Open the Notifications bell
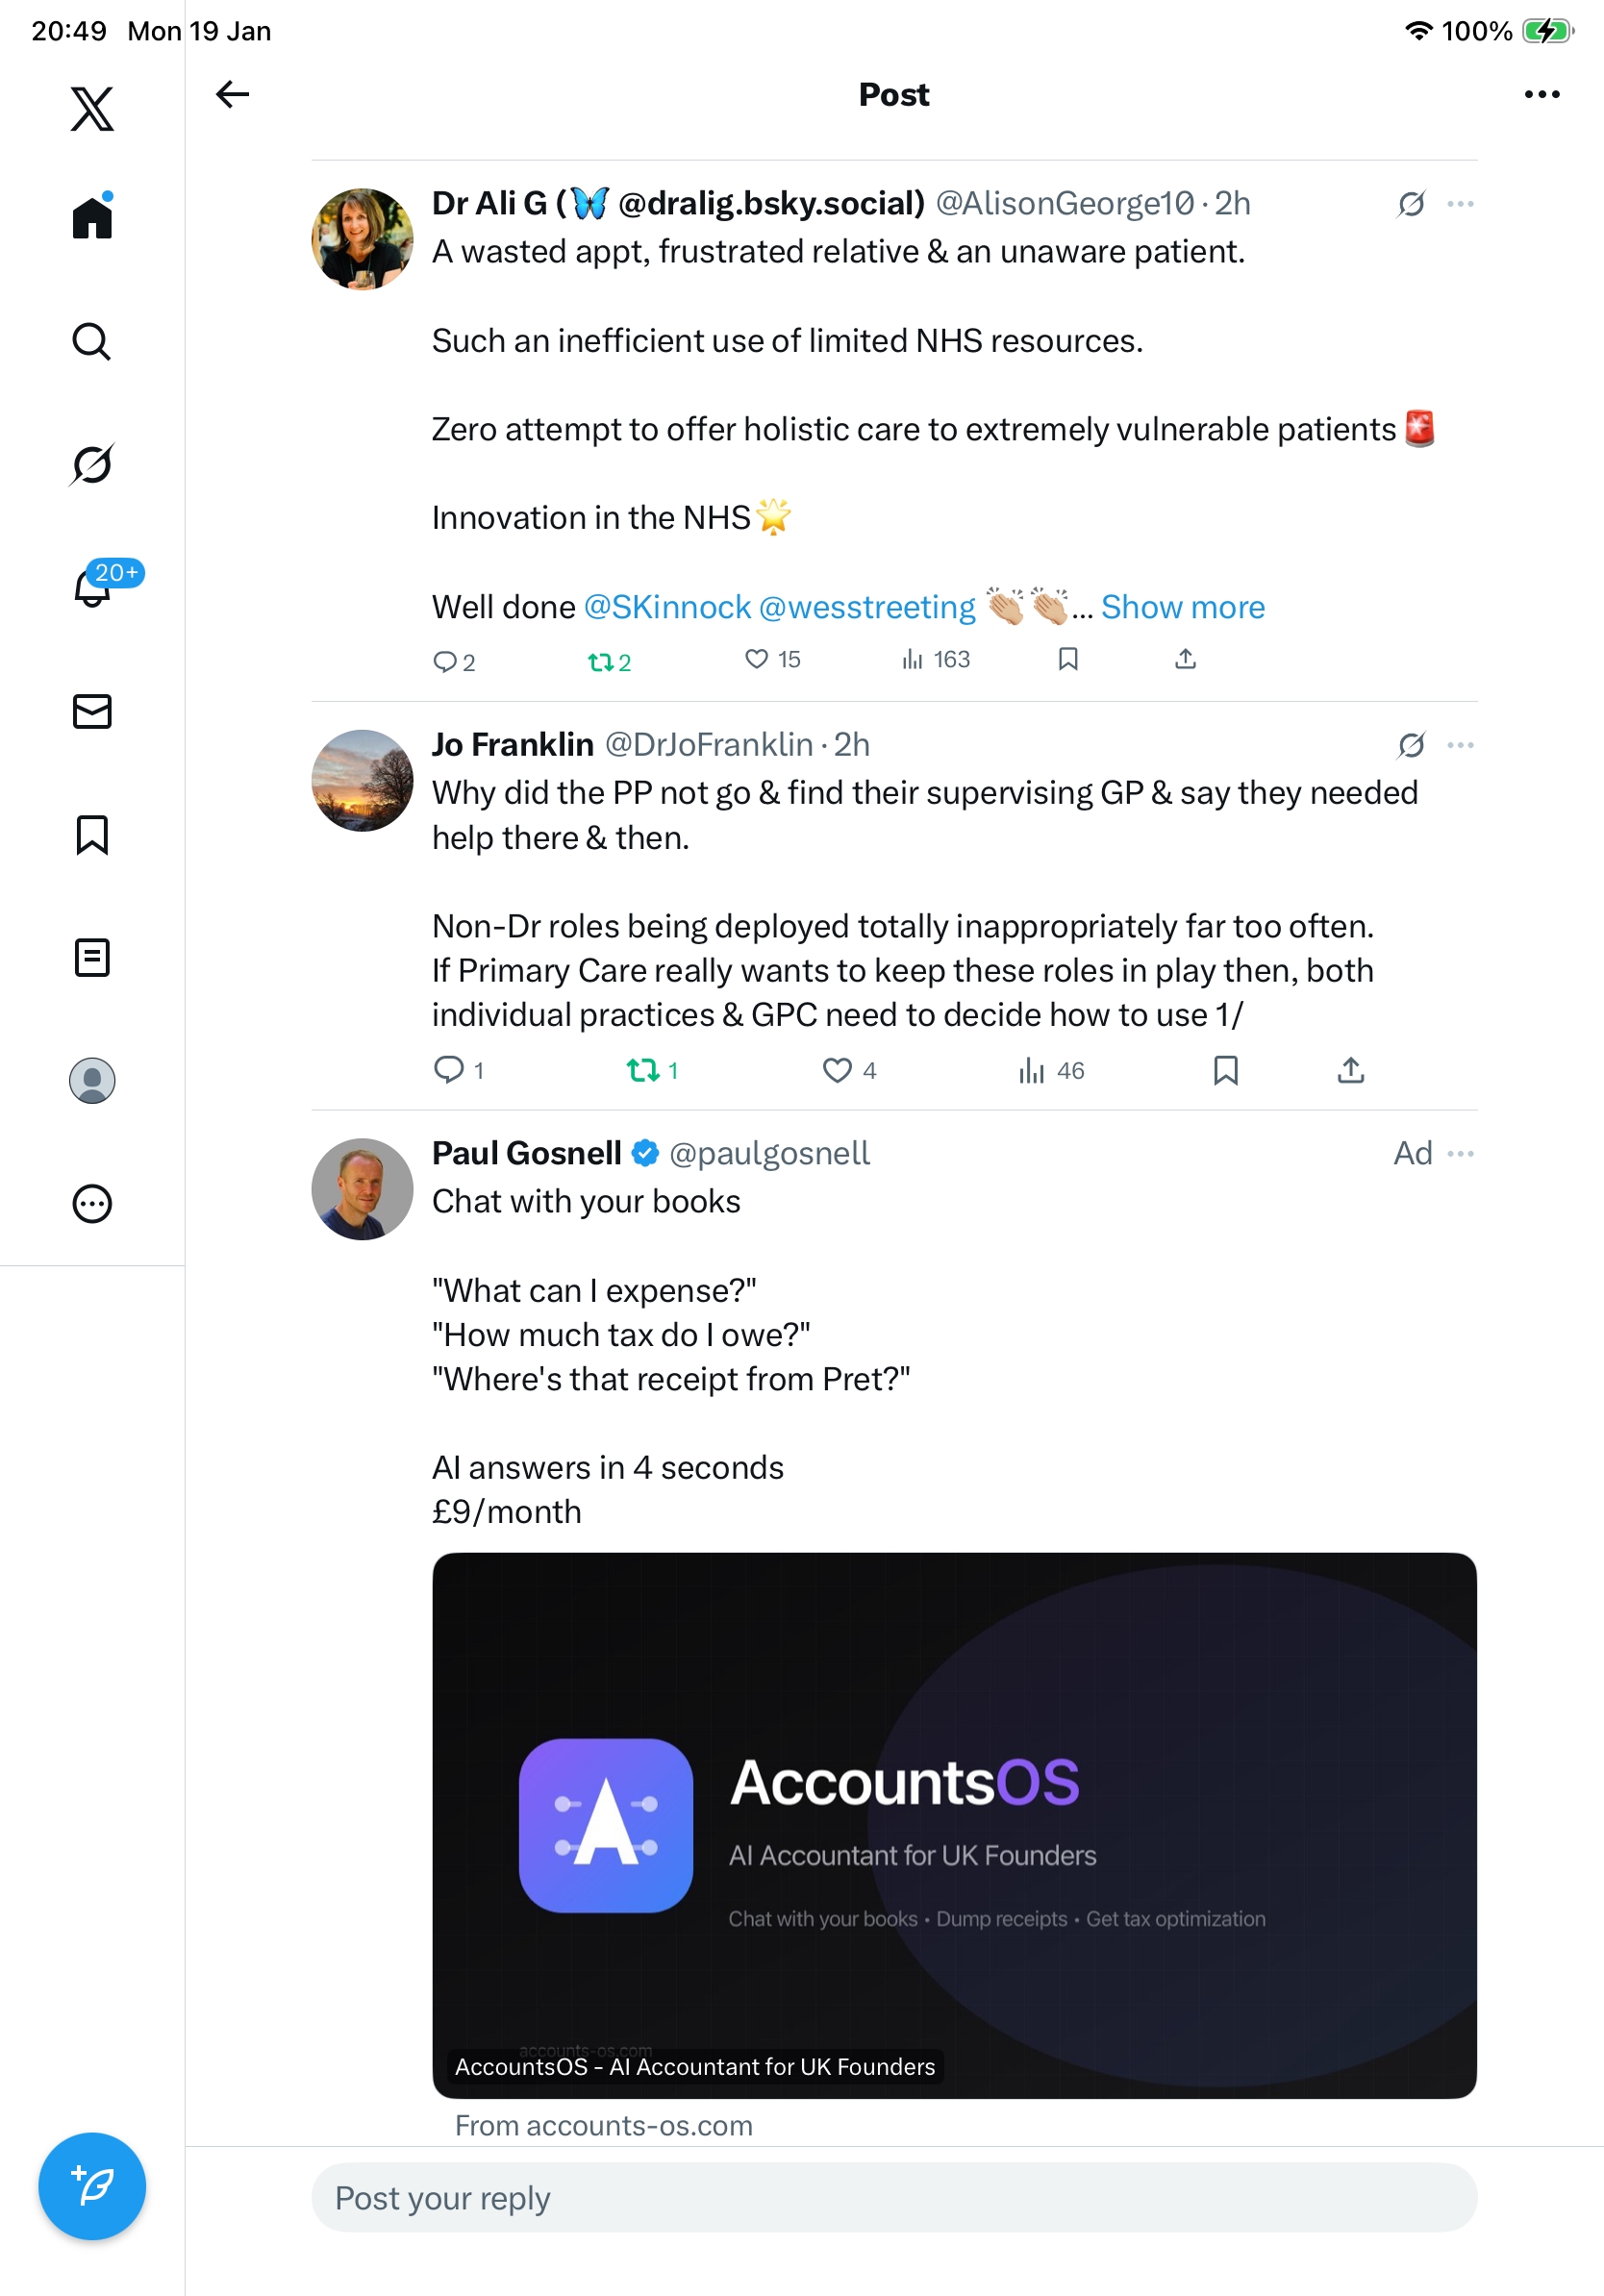 [x=92, y=587]
